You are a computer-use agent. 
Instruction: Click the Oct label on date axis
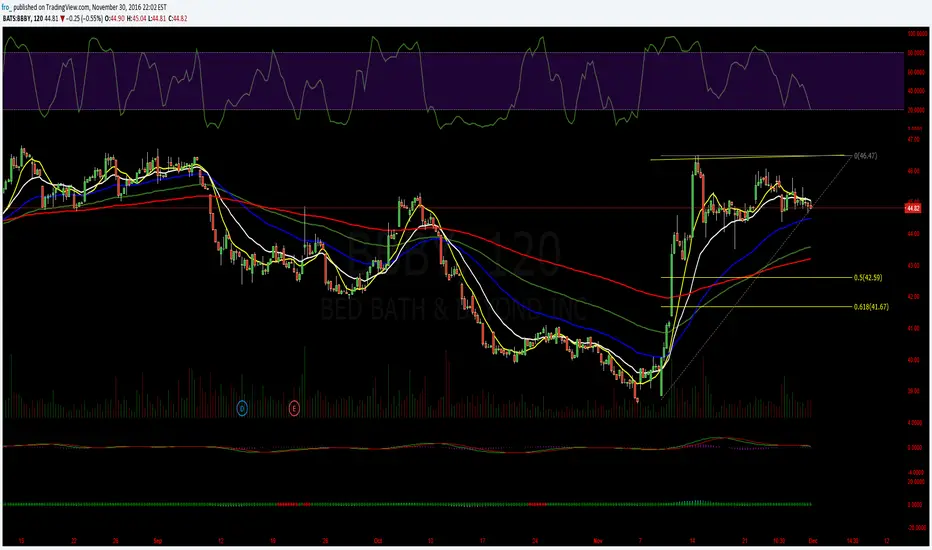pos(378,541)
